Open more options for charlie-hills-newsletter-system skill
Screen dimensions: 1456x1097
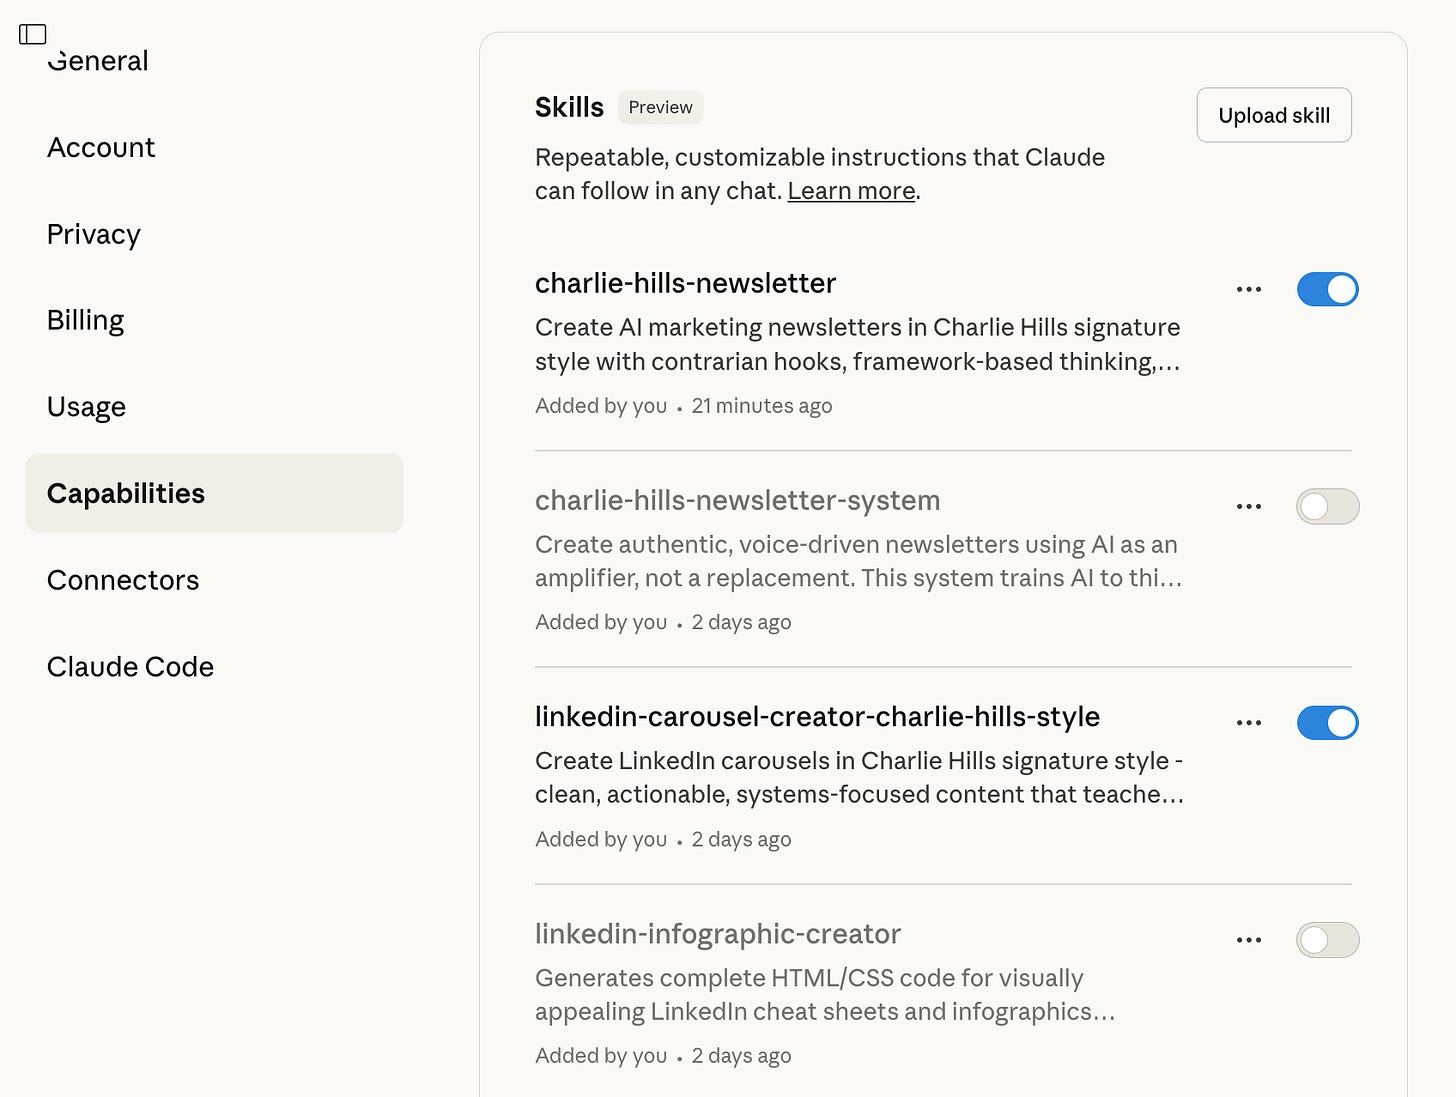pyautogui.click(x=1248, y=506)
